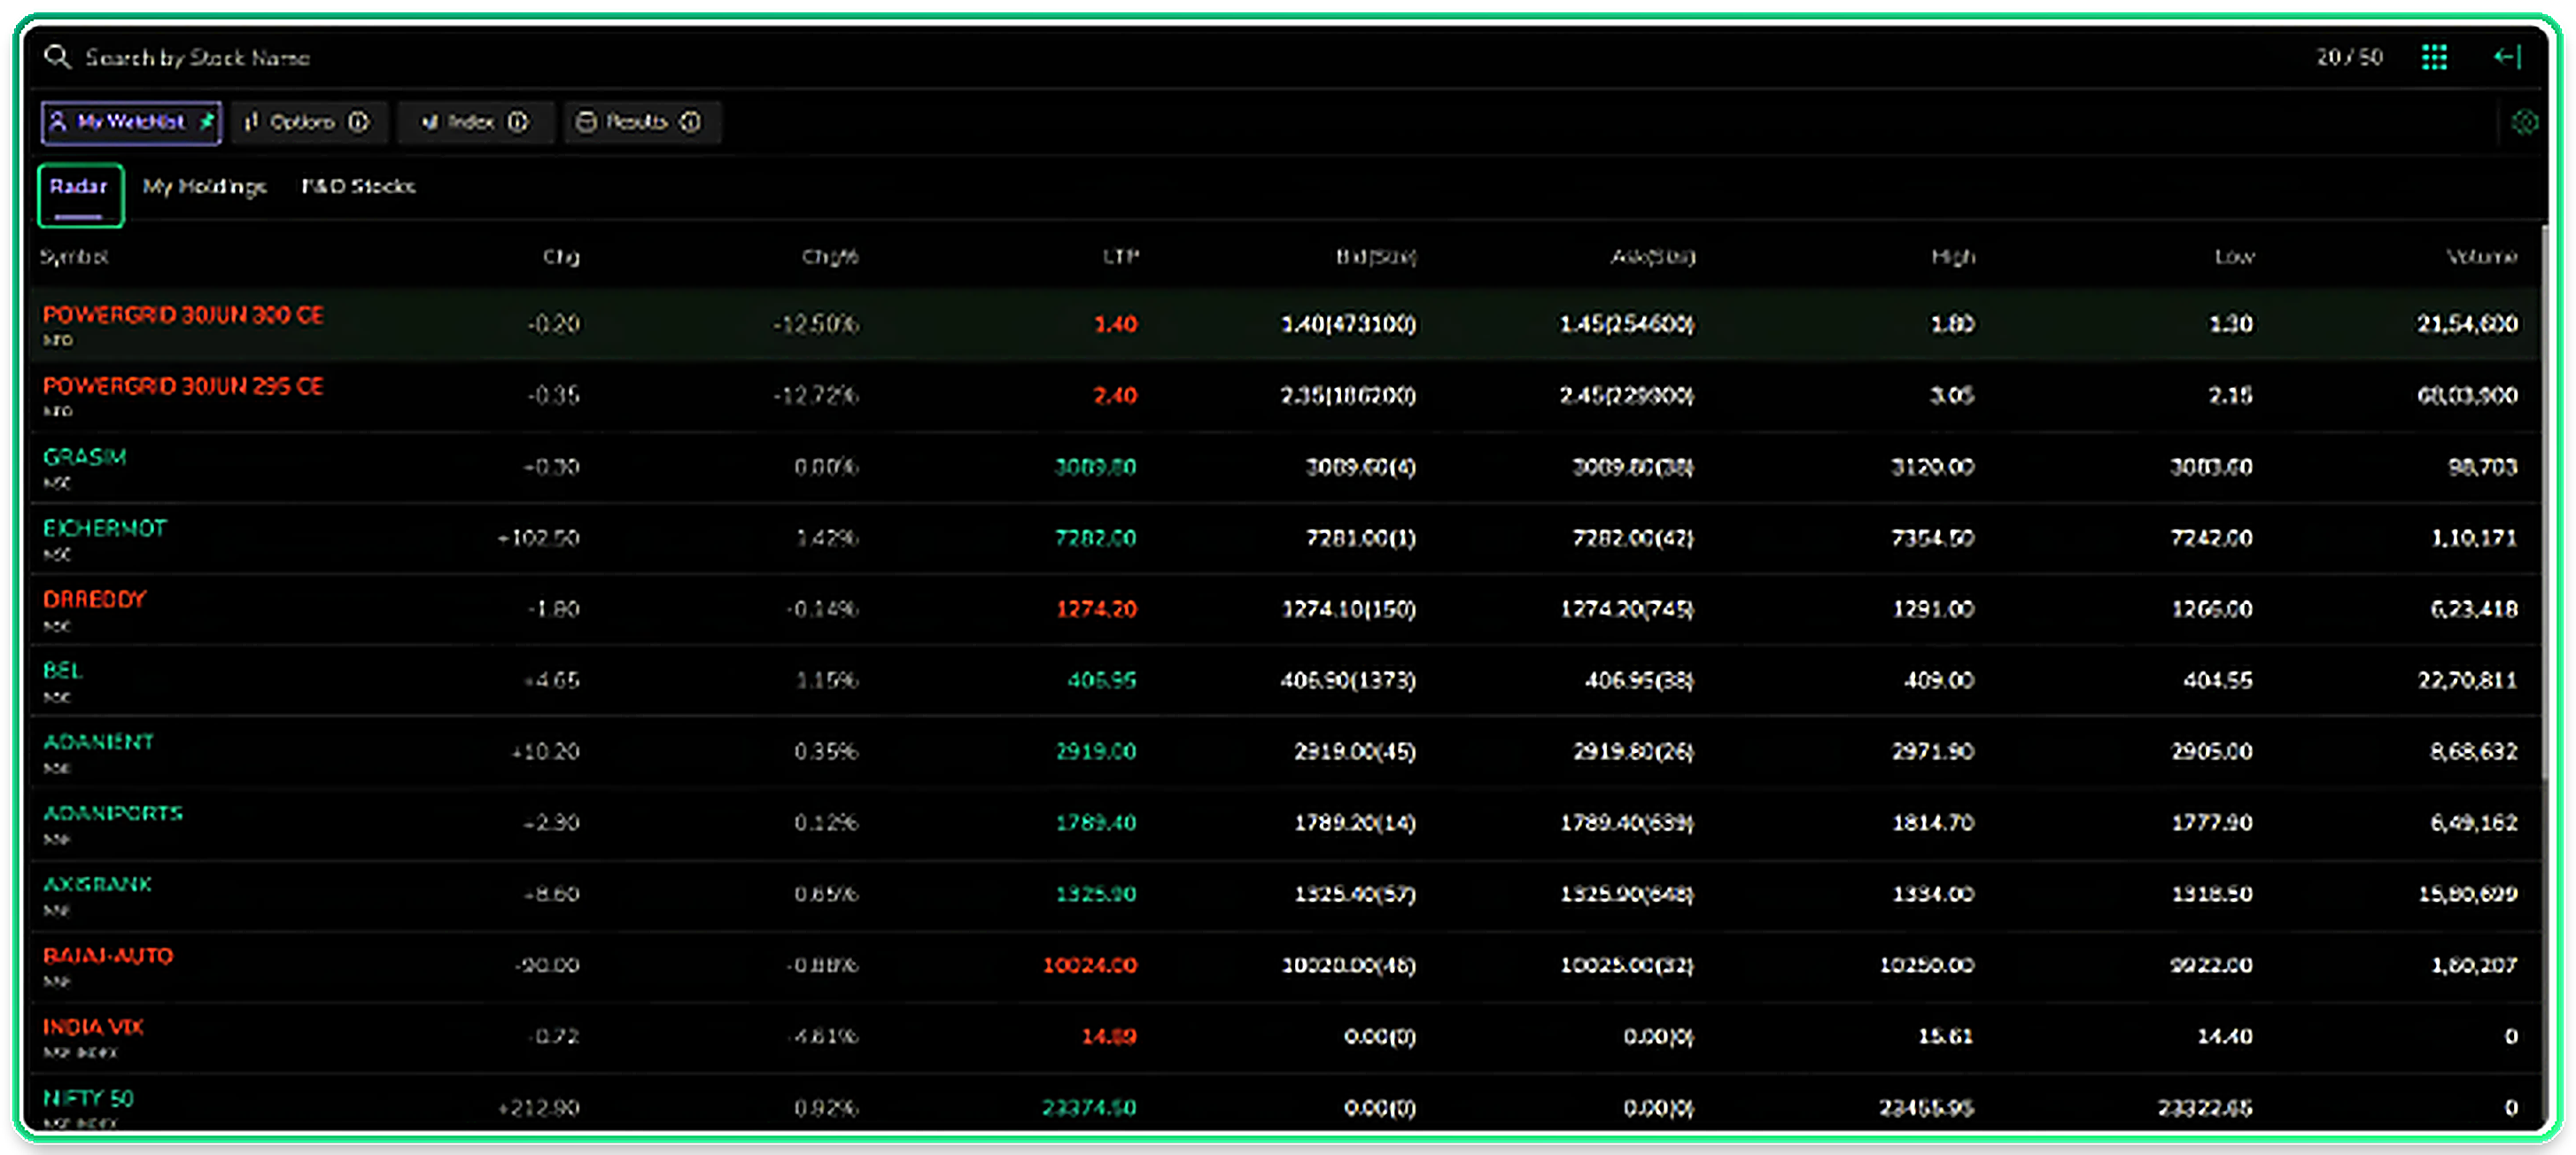Open the grid view icon
The height and width of the screenshot is (1155, 2576).
click(x=2434, y=57)
